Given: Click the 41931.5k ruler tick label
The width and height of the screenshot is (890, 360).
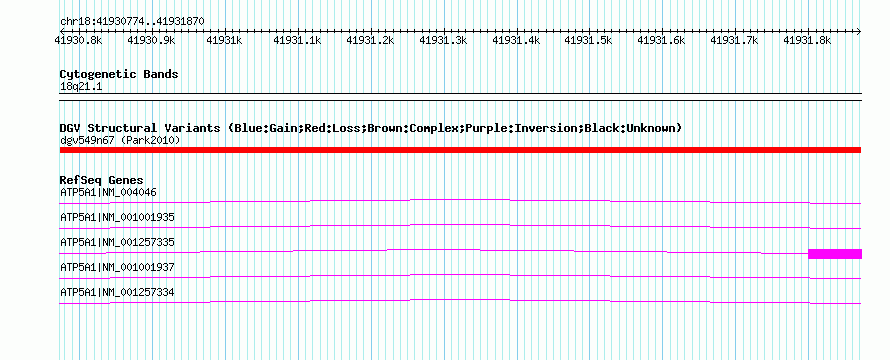Looking at the screenshot, I should tap(589, 40).
